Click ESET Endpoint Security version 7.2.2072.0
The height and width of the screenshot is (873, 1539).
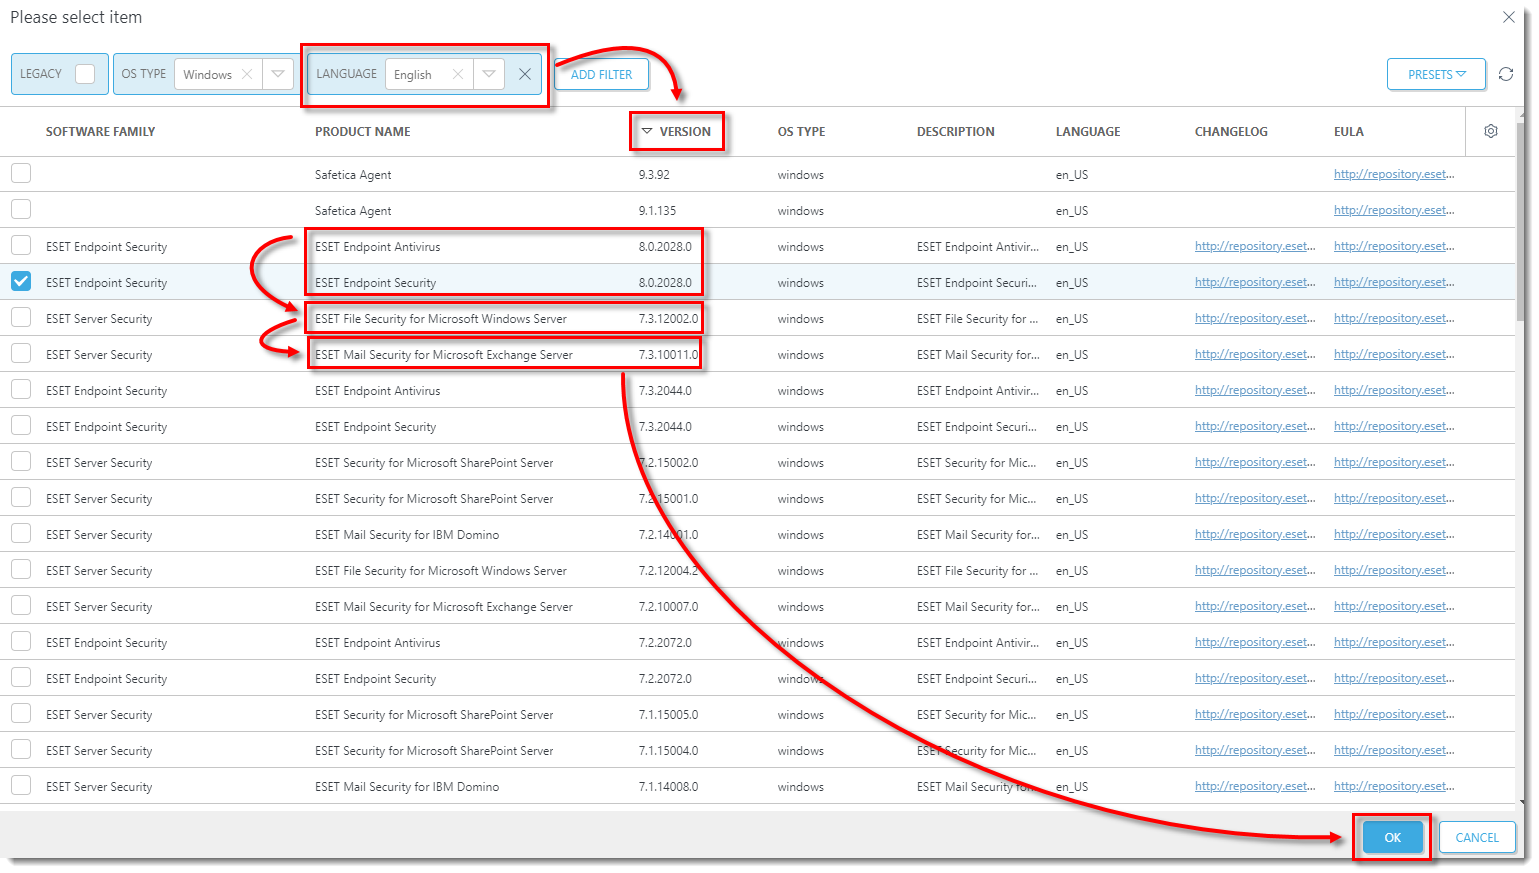(x=665, y=678)
